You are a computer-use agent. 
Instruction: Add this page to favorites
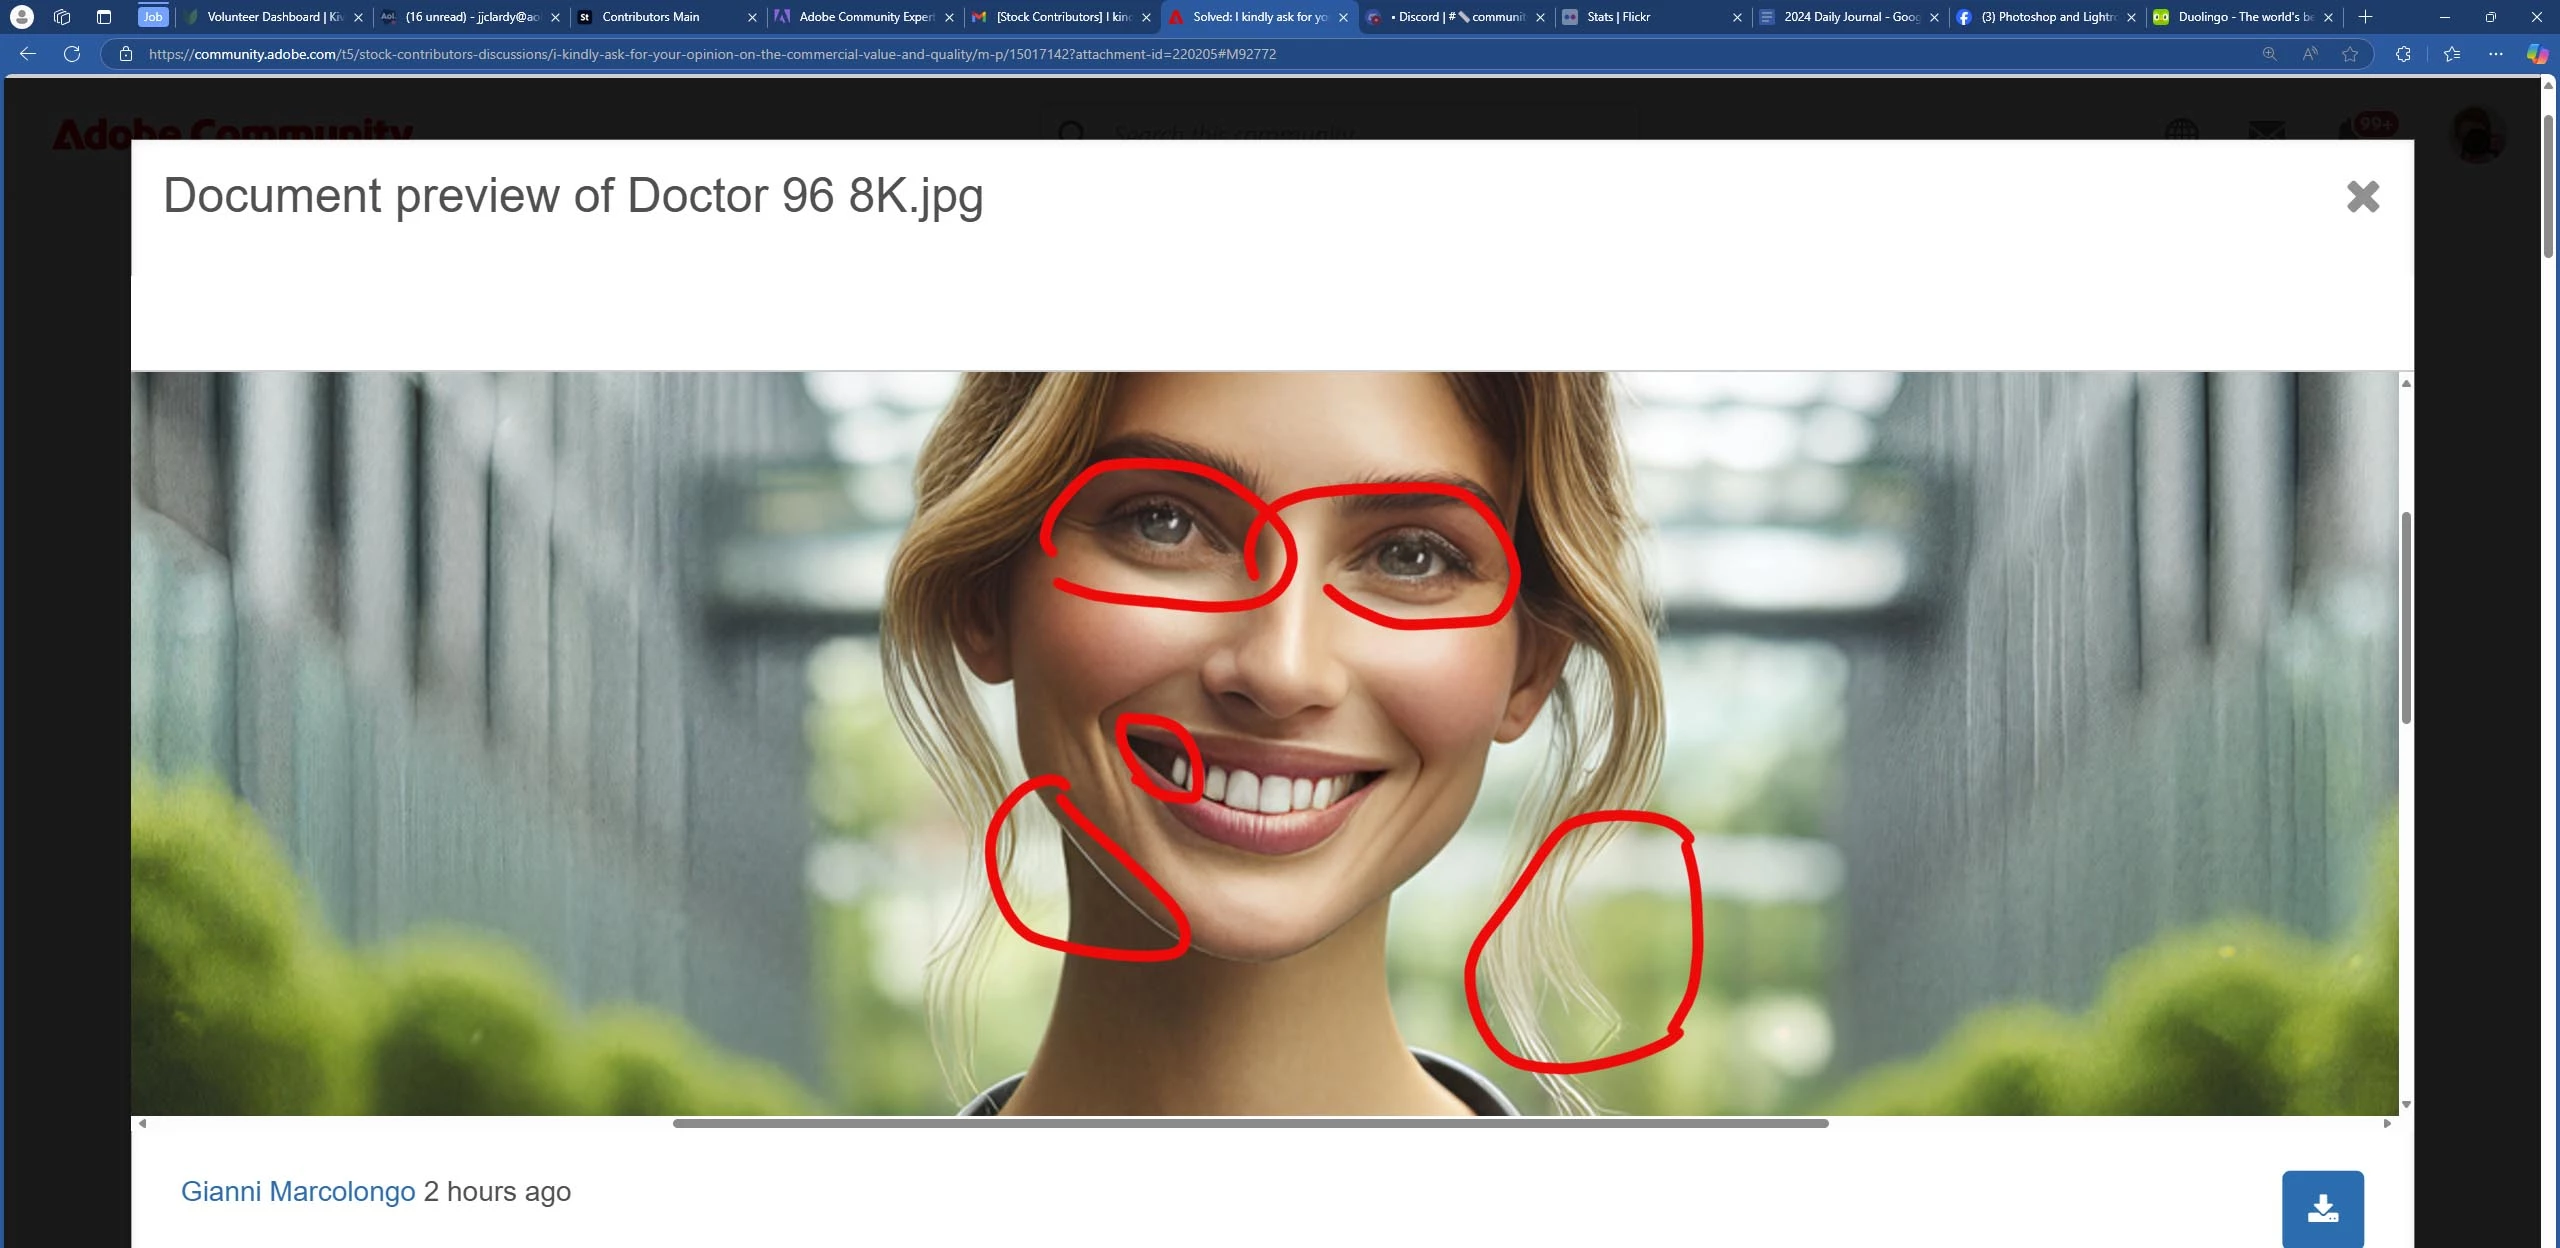coord(2350,54)
